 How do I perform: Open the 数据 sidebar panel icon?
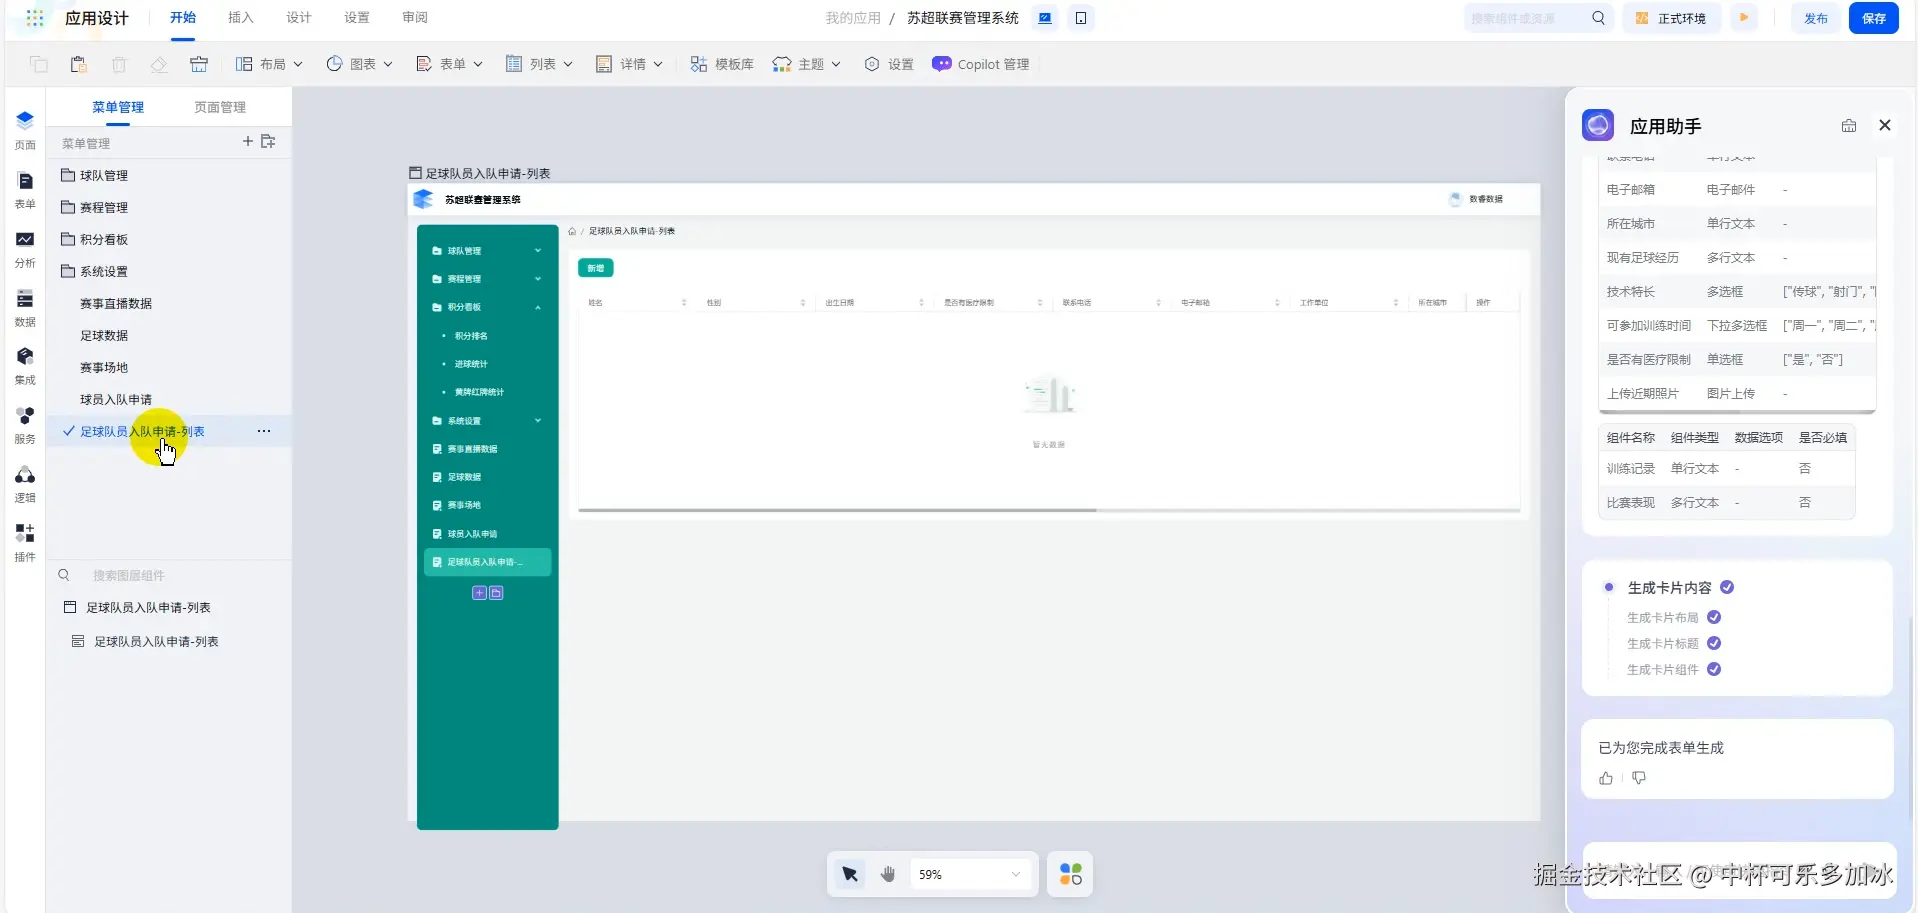pyautogui.click(x=25, y=307)
